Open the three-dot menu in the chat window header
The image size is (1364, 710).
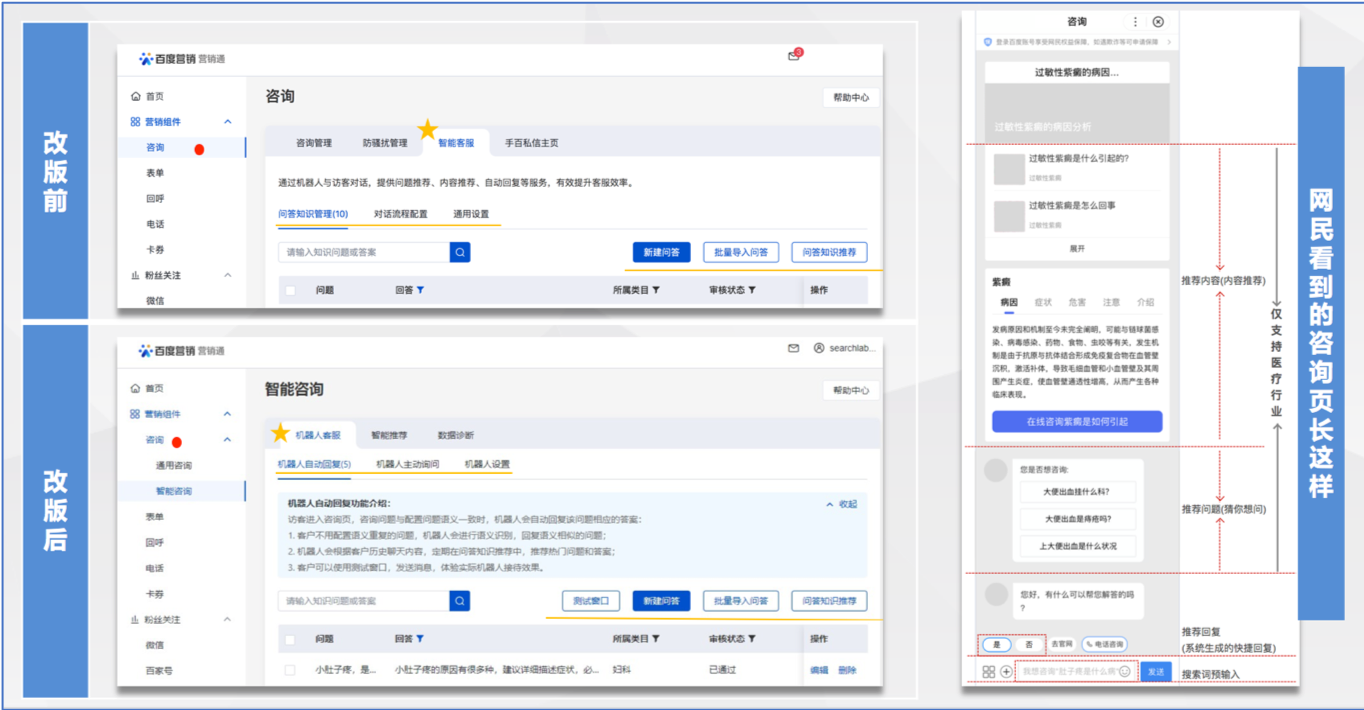(1135, 22)
